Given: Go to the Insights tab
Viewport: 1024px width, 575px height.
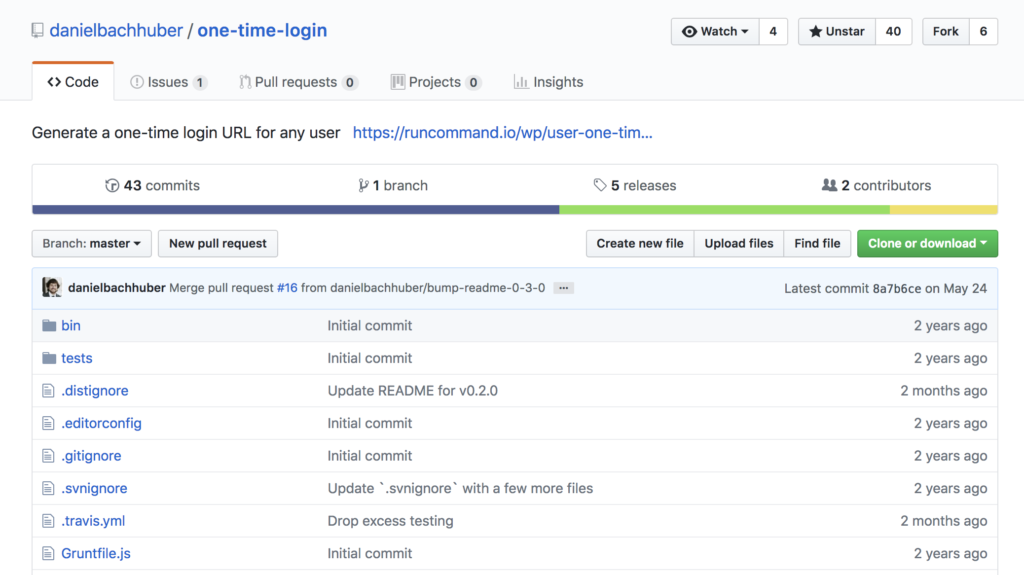Looking at the screenshot, I should click(x=548, y=82).
